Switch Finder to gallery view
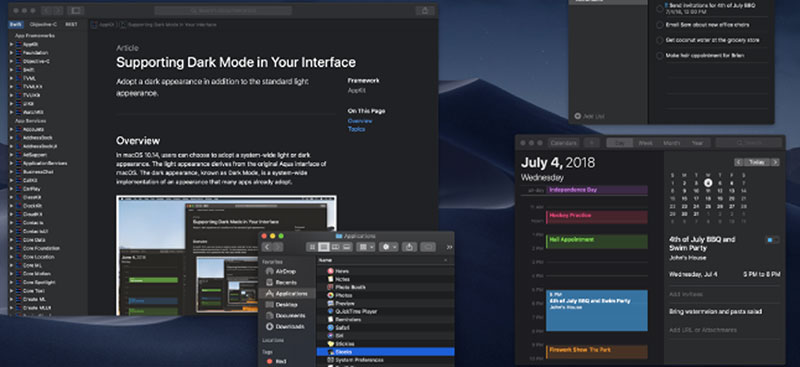 [x=347, y=247]
